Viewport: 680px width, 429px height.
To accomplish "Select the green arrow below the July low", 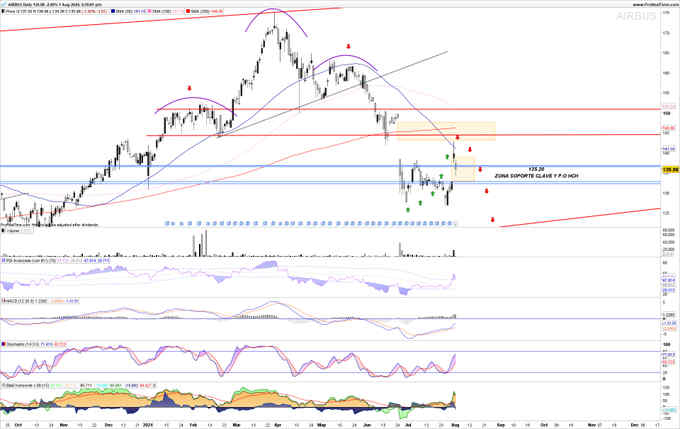I will [x=408, y=210].
